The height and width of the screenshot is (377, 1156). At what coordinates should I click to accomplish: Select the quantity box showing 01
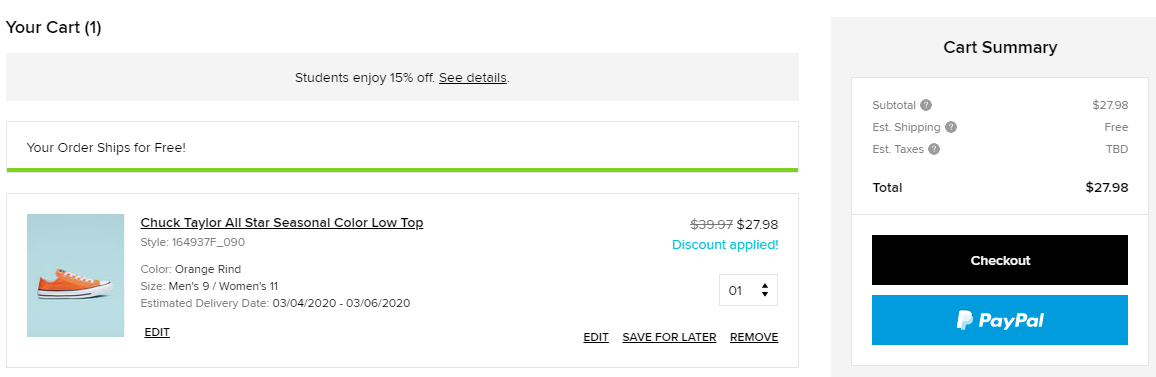click(x=748, y=290)
